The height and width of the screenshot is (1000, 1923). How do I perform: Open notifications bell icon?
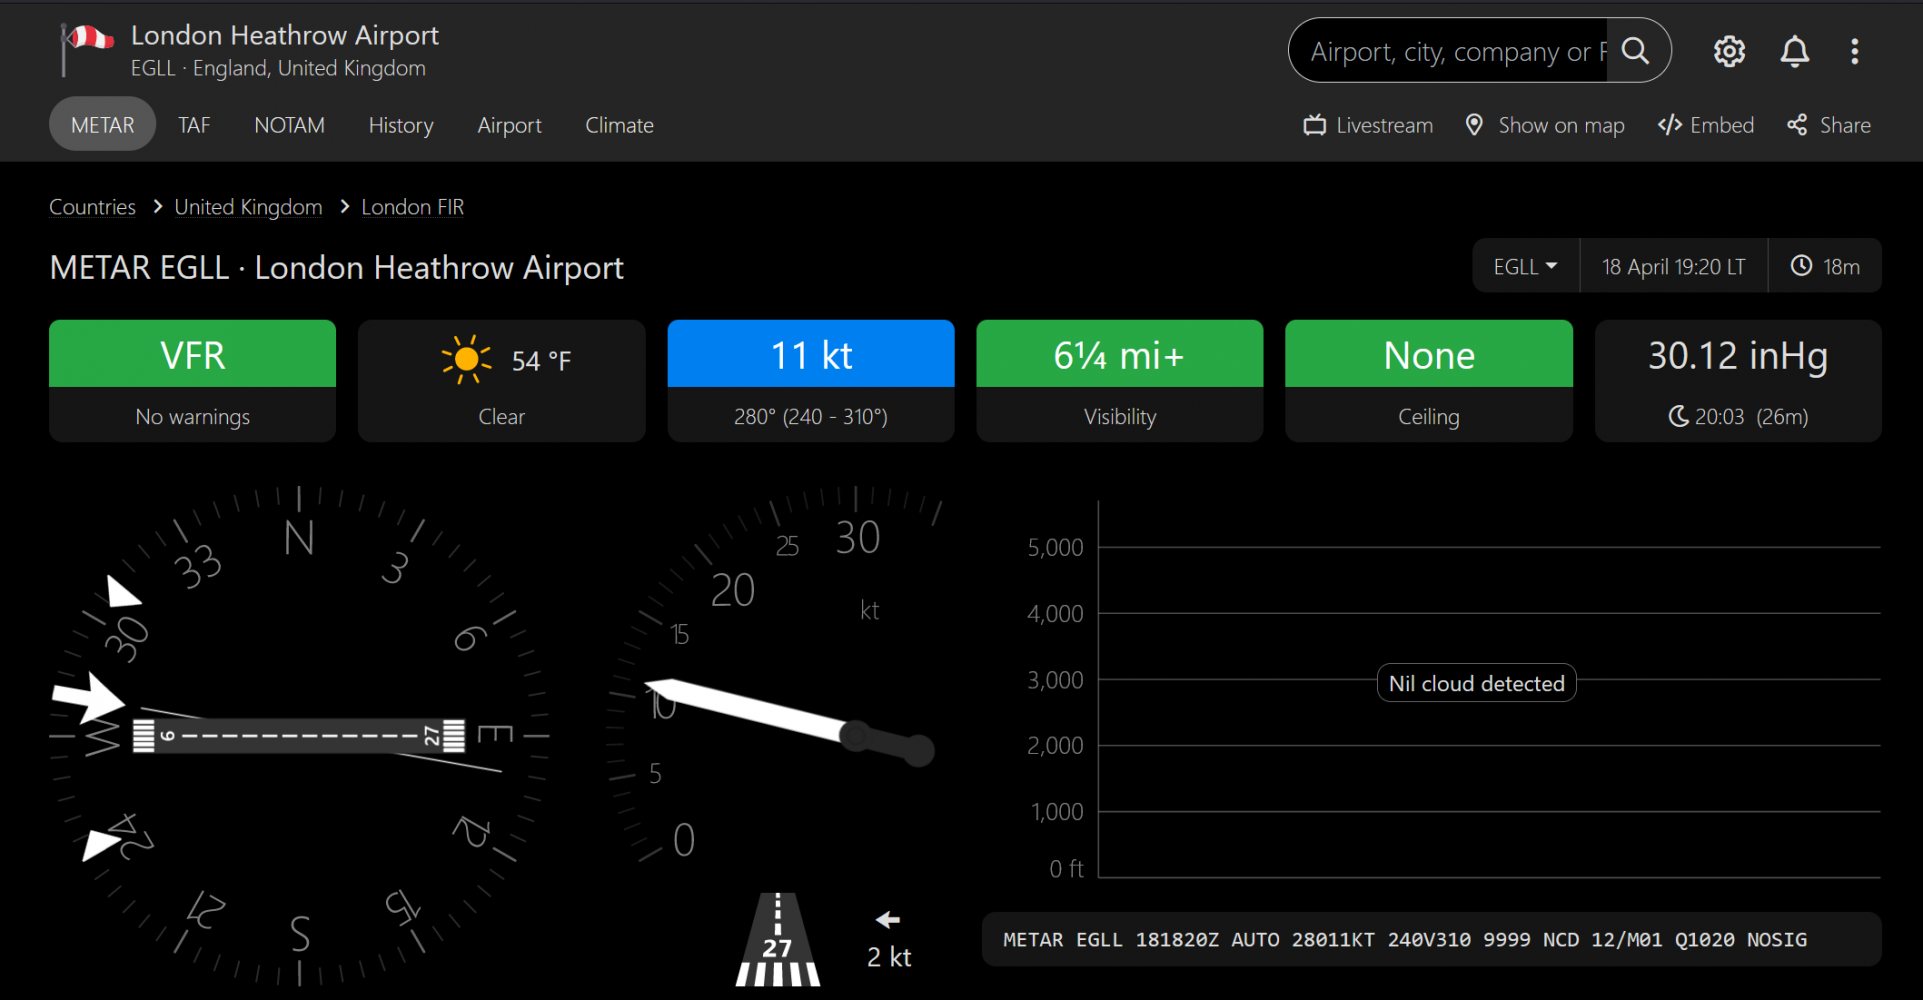pyautogui.click(x=1795, y=51)
